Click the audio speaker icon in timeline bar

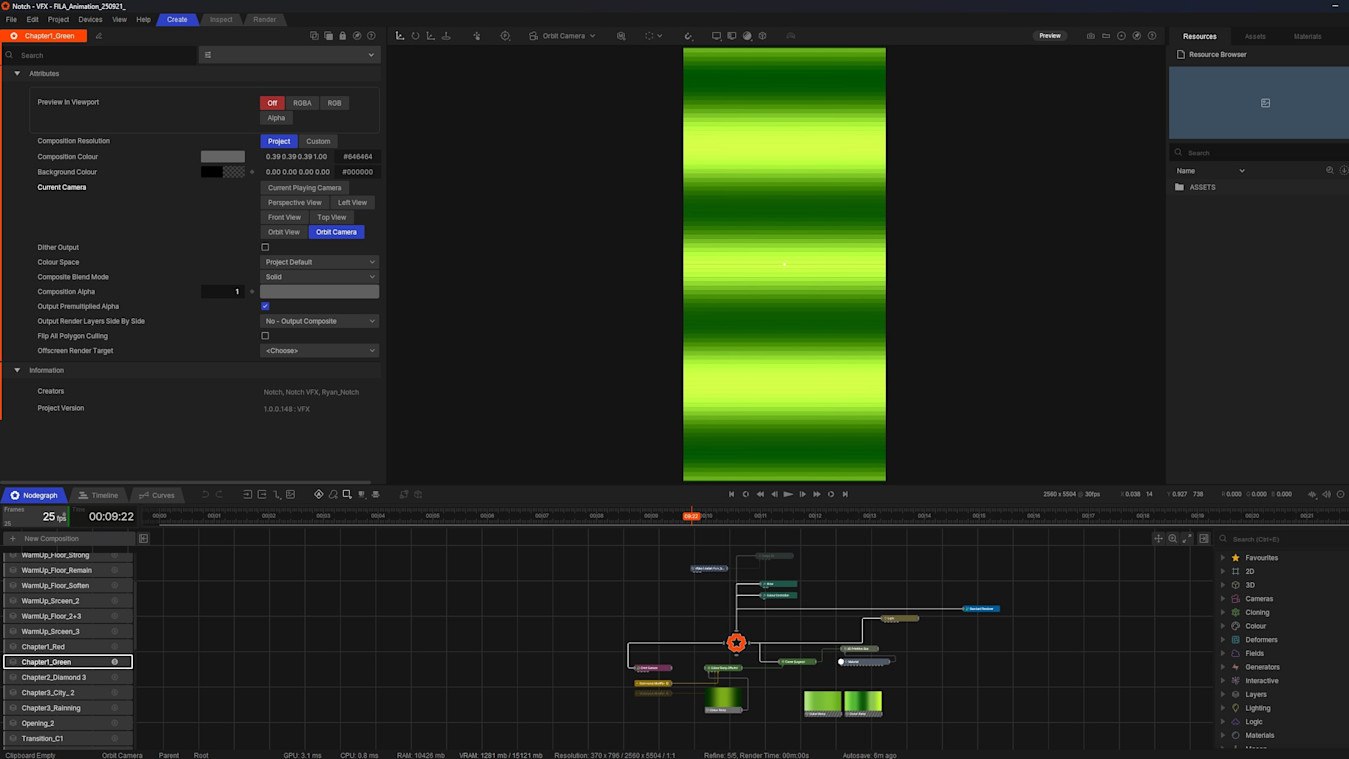pos(1326,494)
